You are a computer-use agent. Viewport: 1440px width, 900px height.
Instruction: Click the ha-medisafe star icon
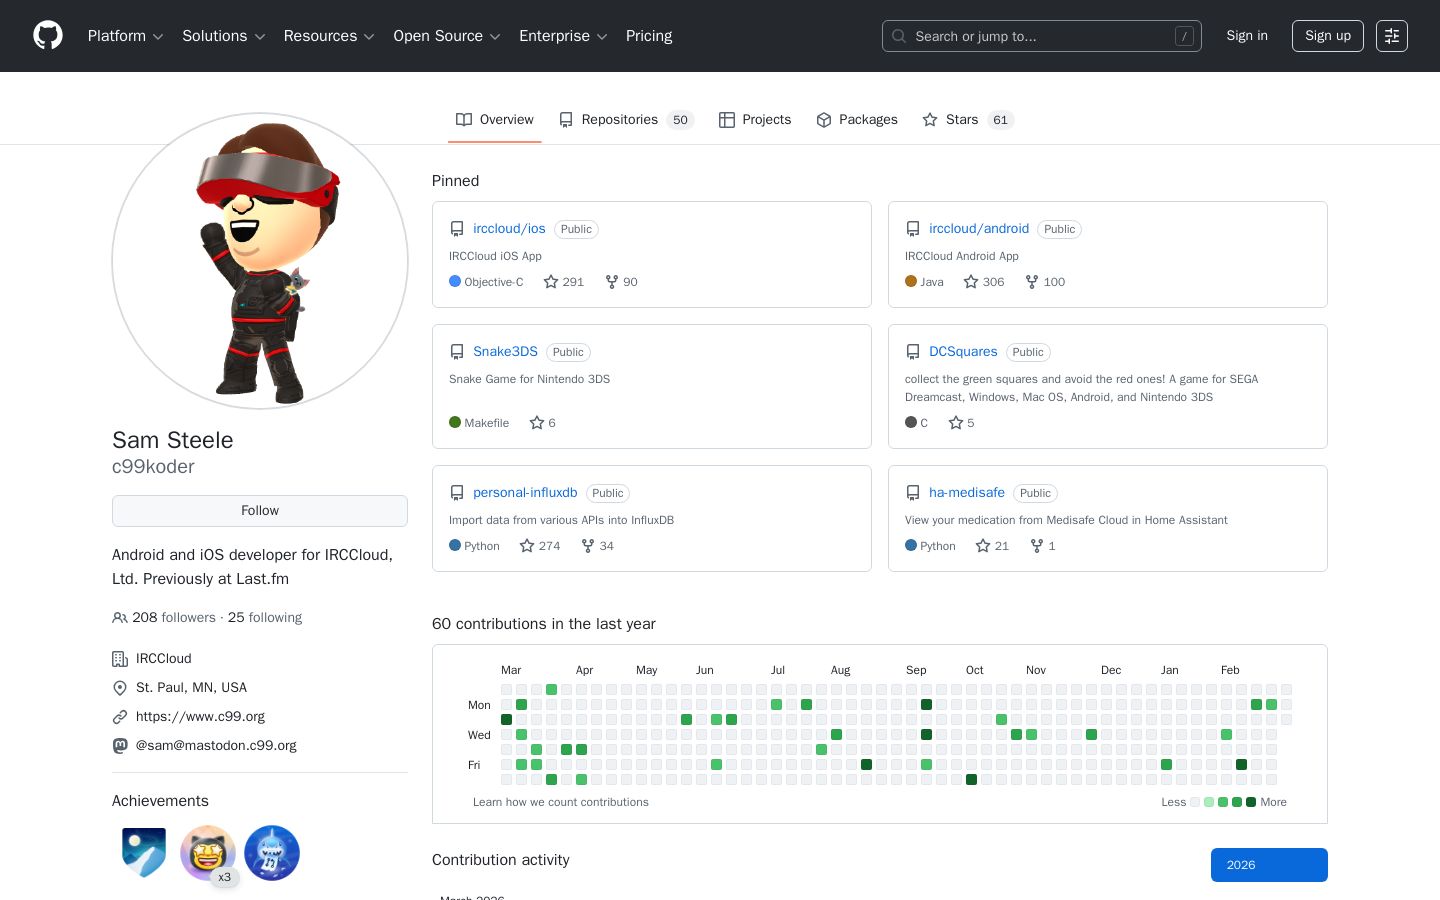tap(983, 546)
